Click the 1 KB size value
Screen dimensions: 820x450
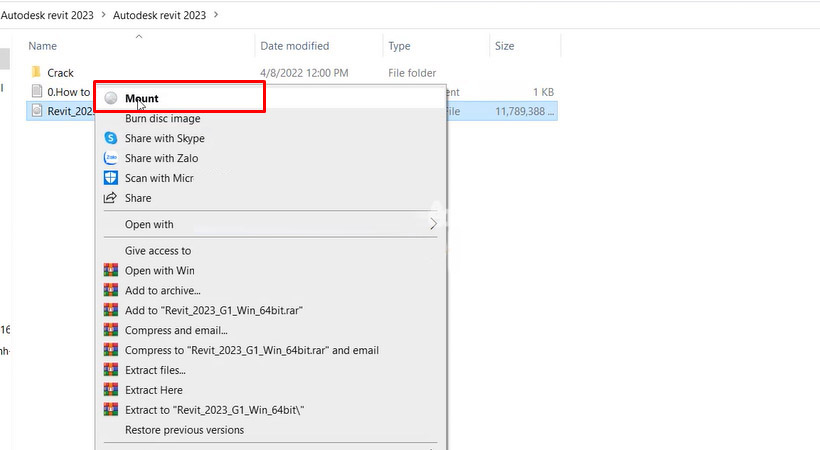point(543,92)
